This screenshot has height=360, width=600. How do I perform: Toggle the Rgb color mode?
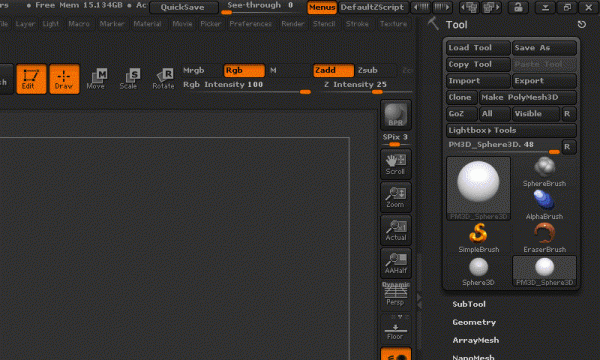click(x=244, y=70)
